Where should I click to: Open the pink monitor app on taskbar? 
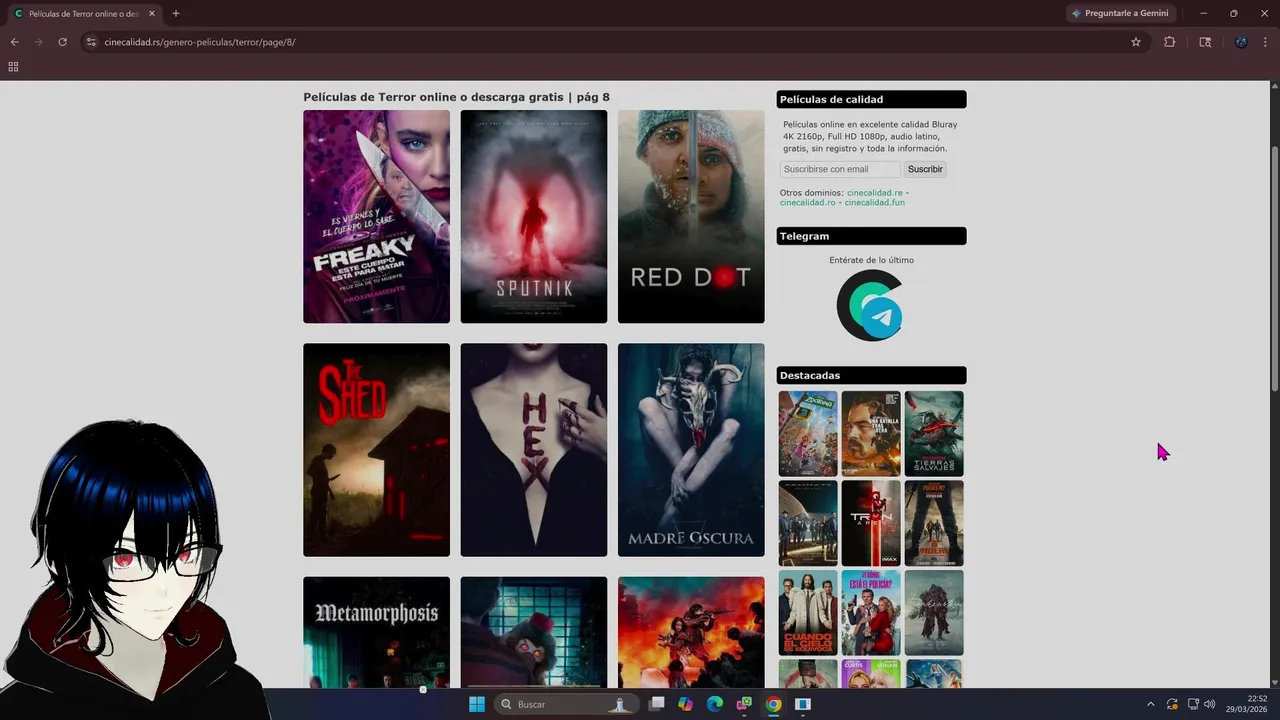pos(744,704)
